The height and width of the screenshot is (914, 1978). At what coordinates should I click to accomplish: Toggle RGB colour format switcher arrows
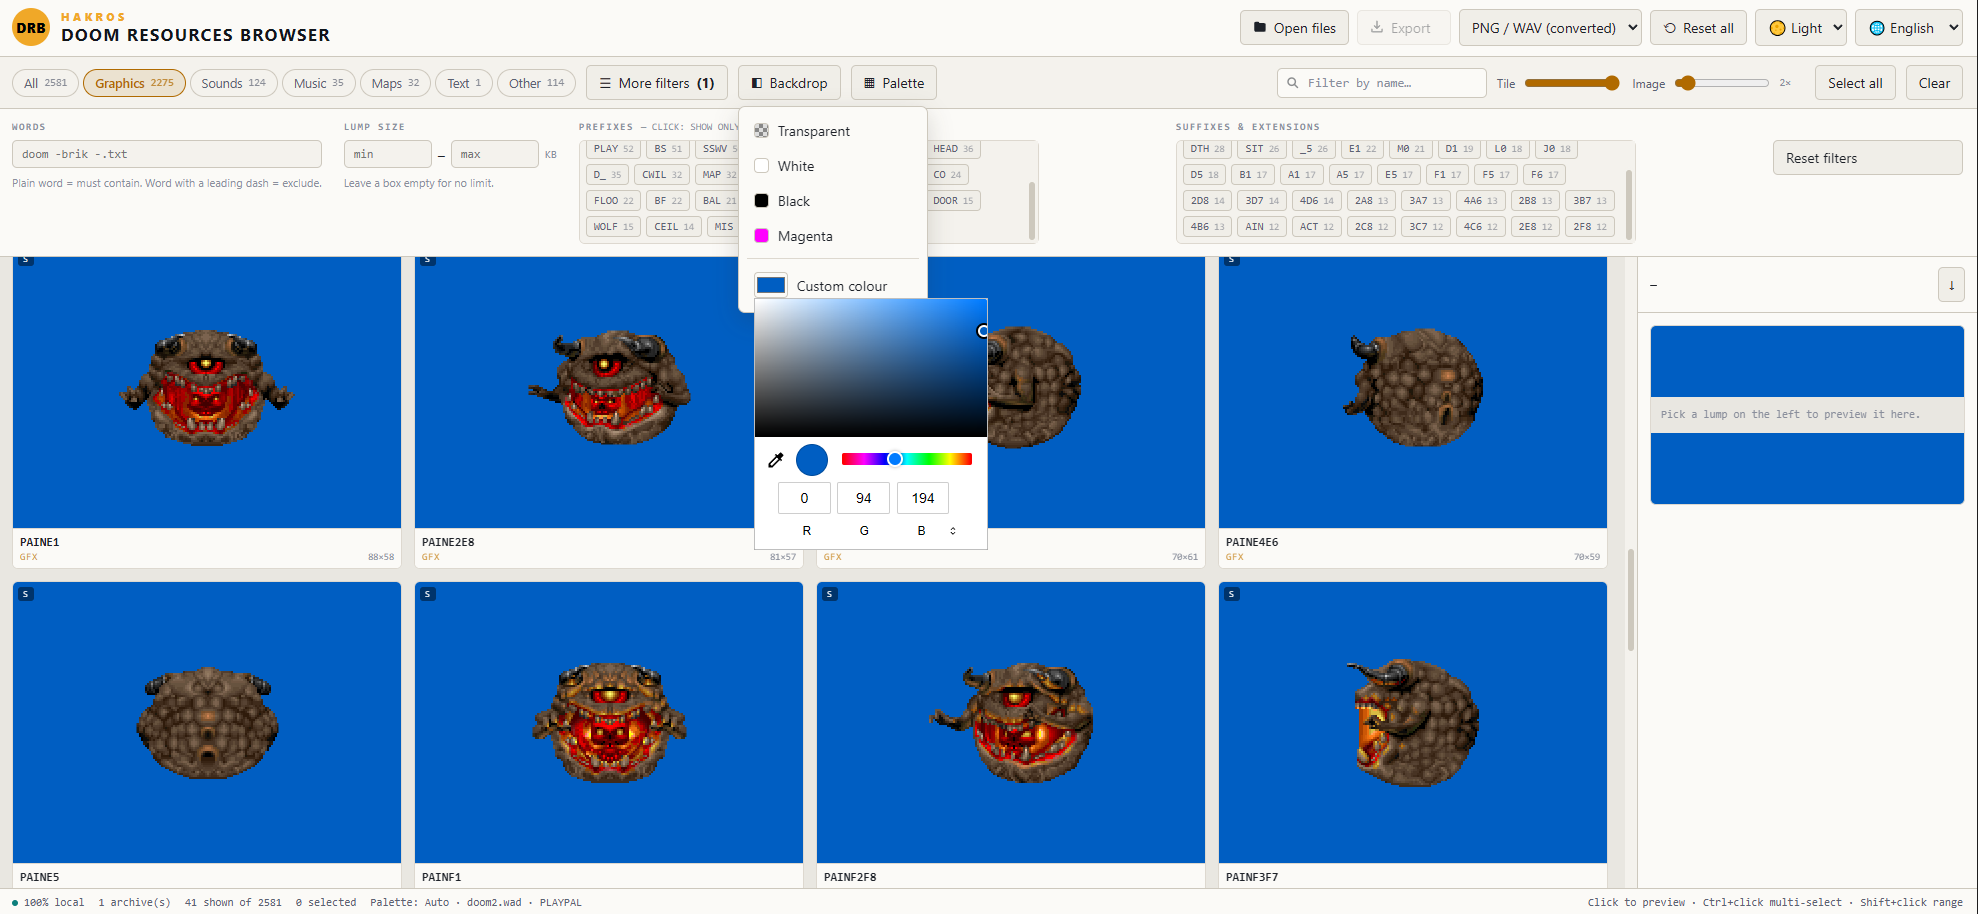[x=953, y=531]
